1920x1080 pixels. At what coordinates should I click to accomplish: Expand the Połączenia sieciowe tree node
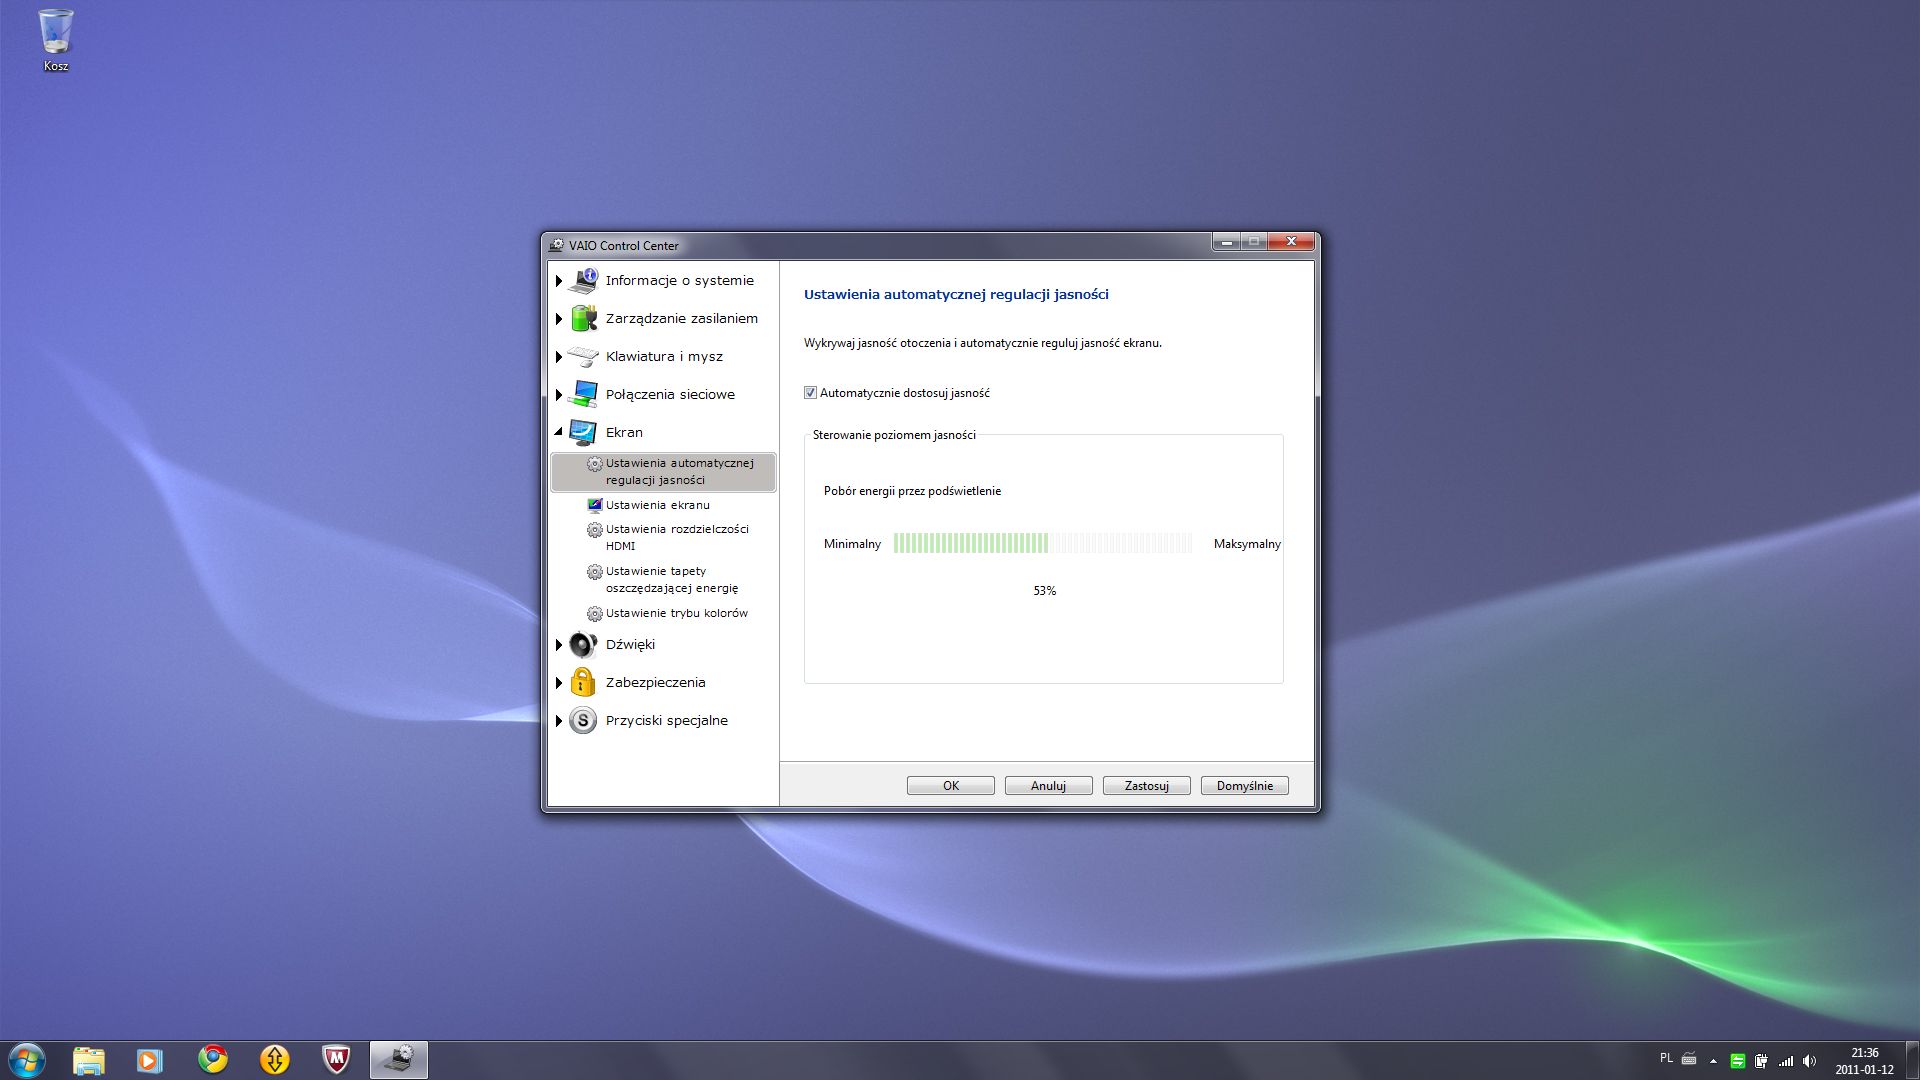point(559,395)
